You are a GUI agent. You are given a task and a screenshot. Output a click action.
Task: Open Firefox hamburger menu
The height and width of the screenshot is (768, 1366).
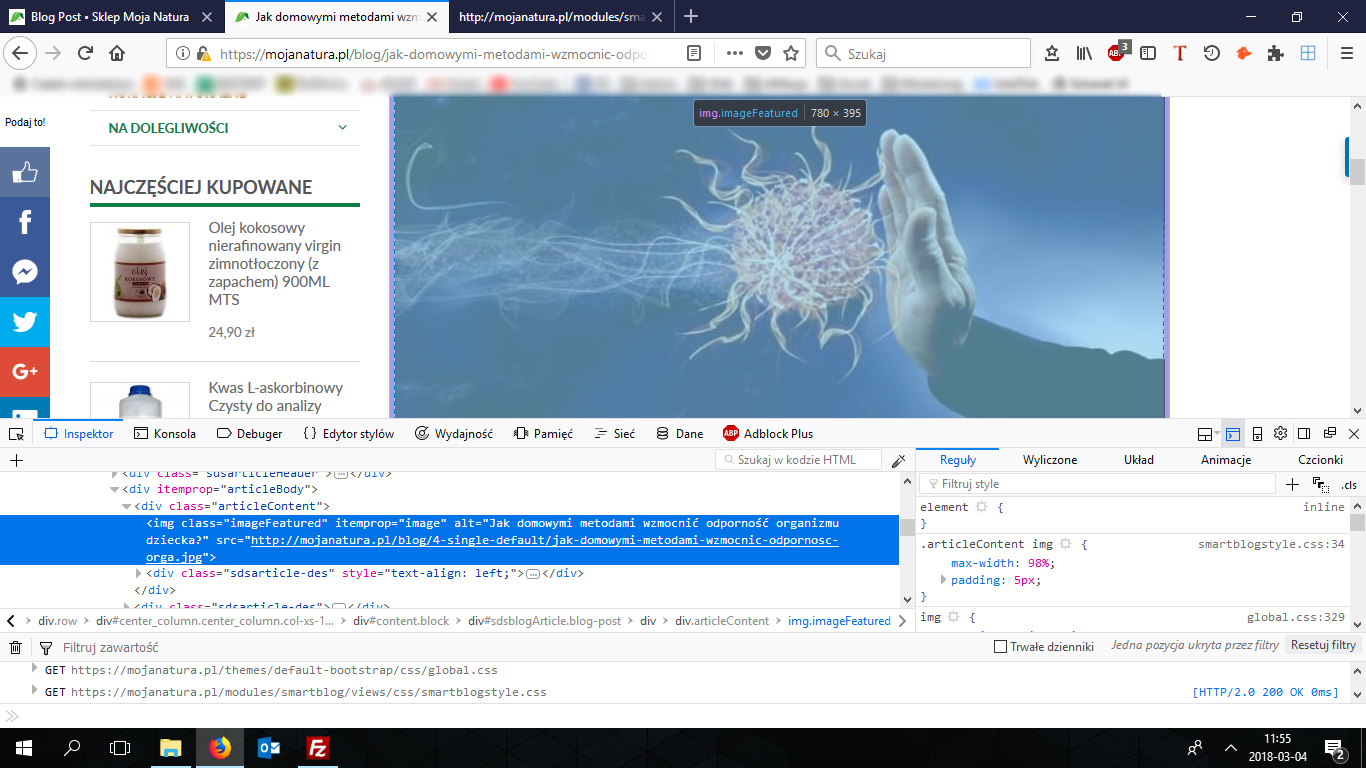click(x=1345, y=53)
